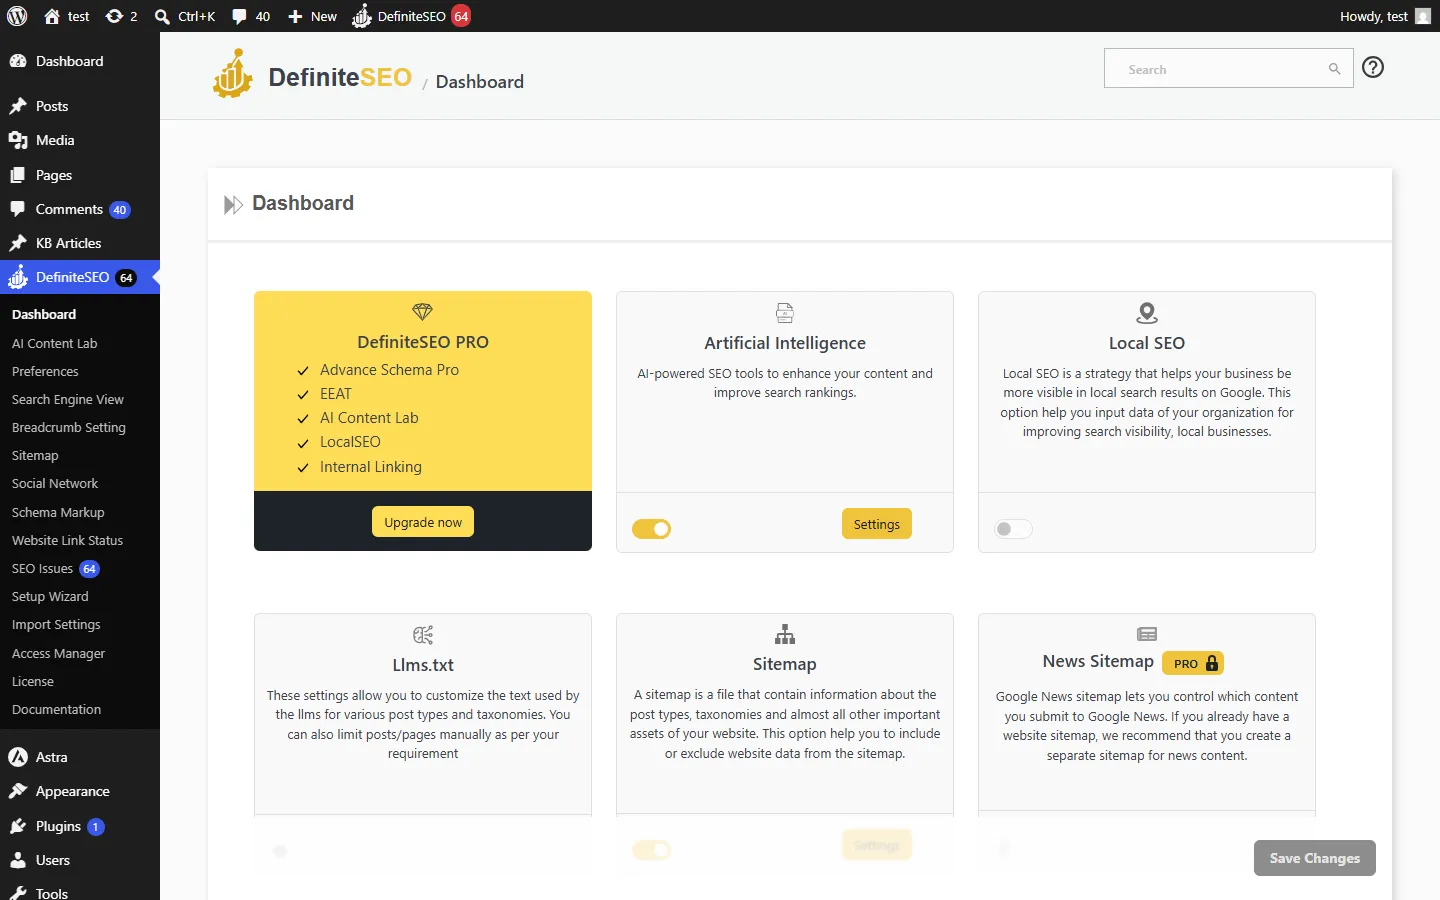1440x900 pixels.
Task: Click 'Internal Linking' feature text on PRO card
Action: [371, 467]
